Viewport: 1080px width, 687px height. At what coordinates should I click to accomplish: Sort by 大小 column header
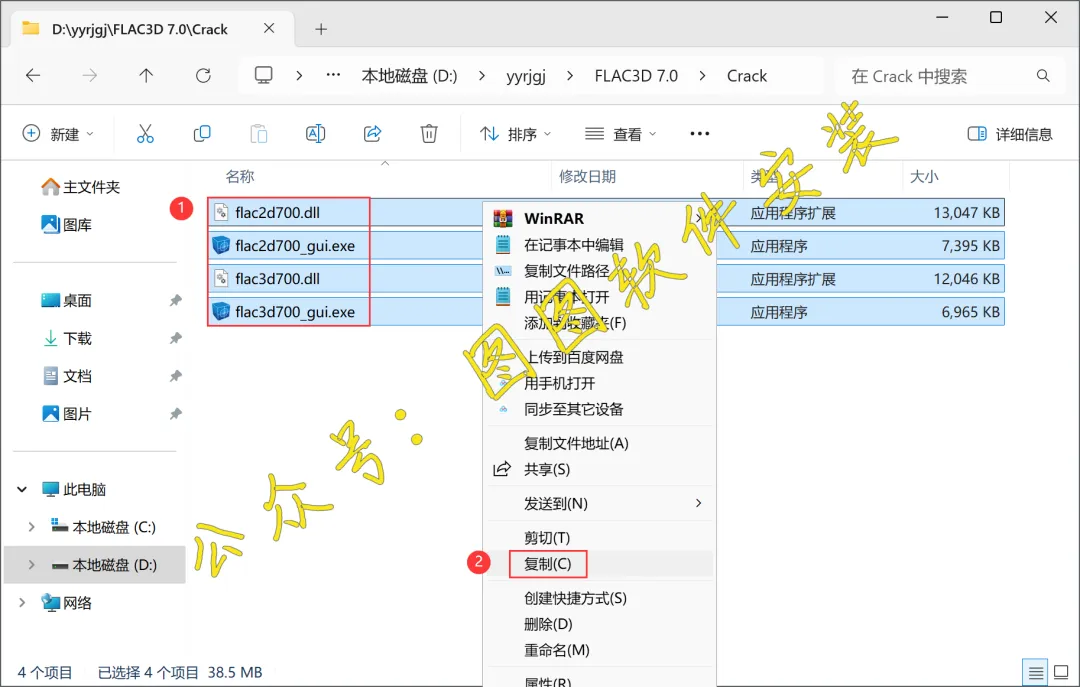[924, 176]
